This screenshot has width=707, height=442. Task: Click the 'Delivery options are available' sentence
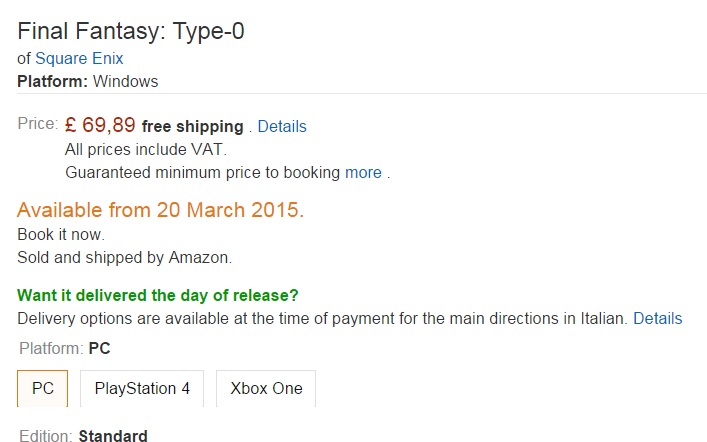point(322,318)
